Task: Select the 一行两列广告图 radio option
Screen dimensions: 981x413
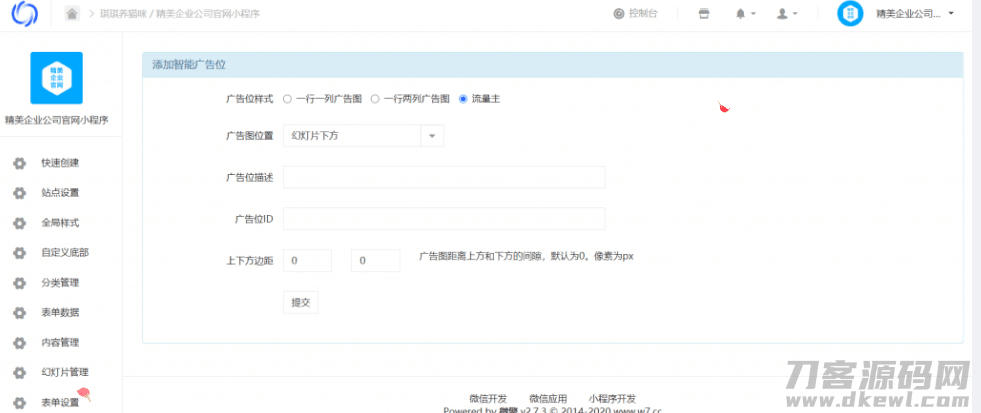Action: click(375, 99)
